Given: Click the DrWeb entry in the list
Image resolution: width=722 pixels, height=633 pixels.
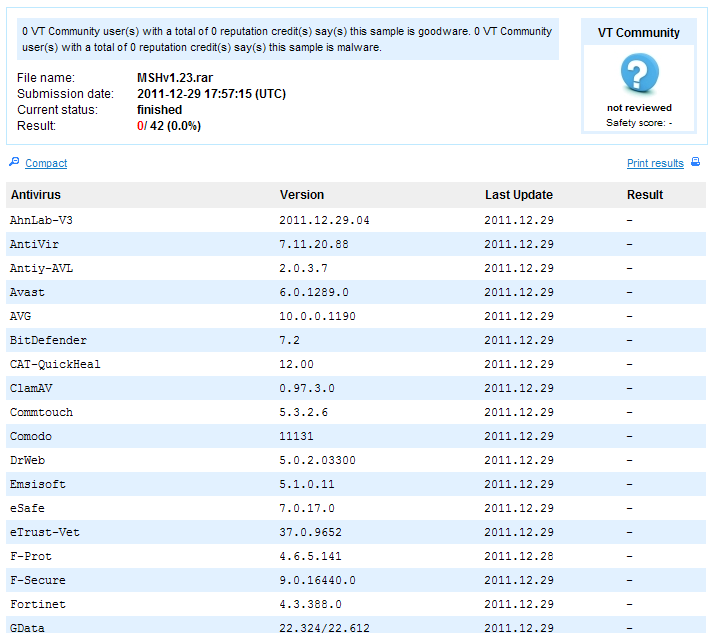Looking at the screenshot, I should [x=27, y=460].
